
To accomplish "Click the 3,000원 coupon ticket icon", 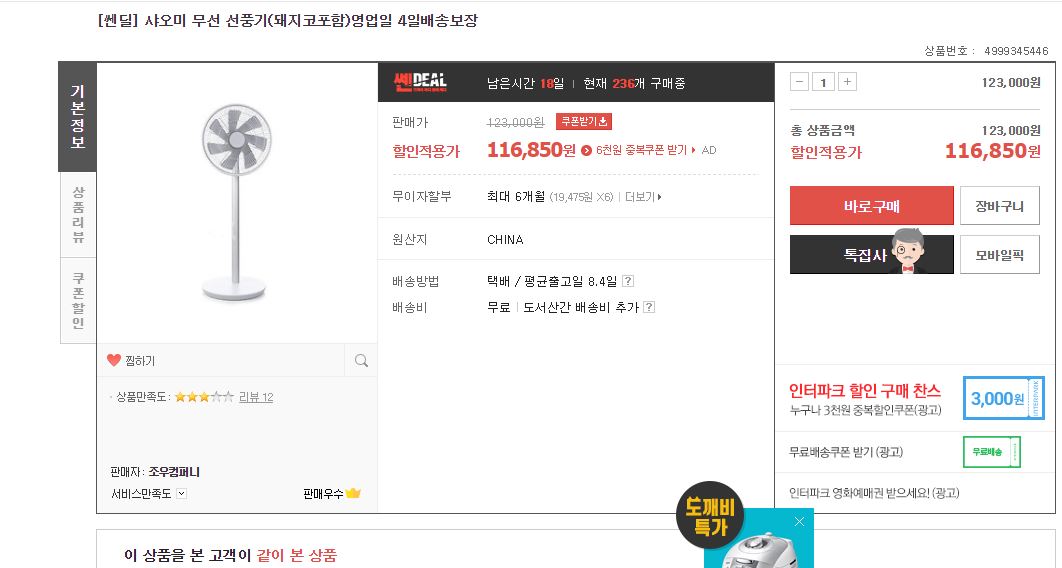I will (1003, 398).
